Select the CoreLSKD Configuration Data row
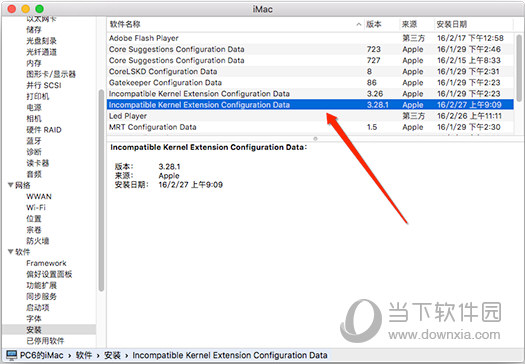 pos(310,71)
